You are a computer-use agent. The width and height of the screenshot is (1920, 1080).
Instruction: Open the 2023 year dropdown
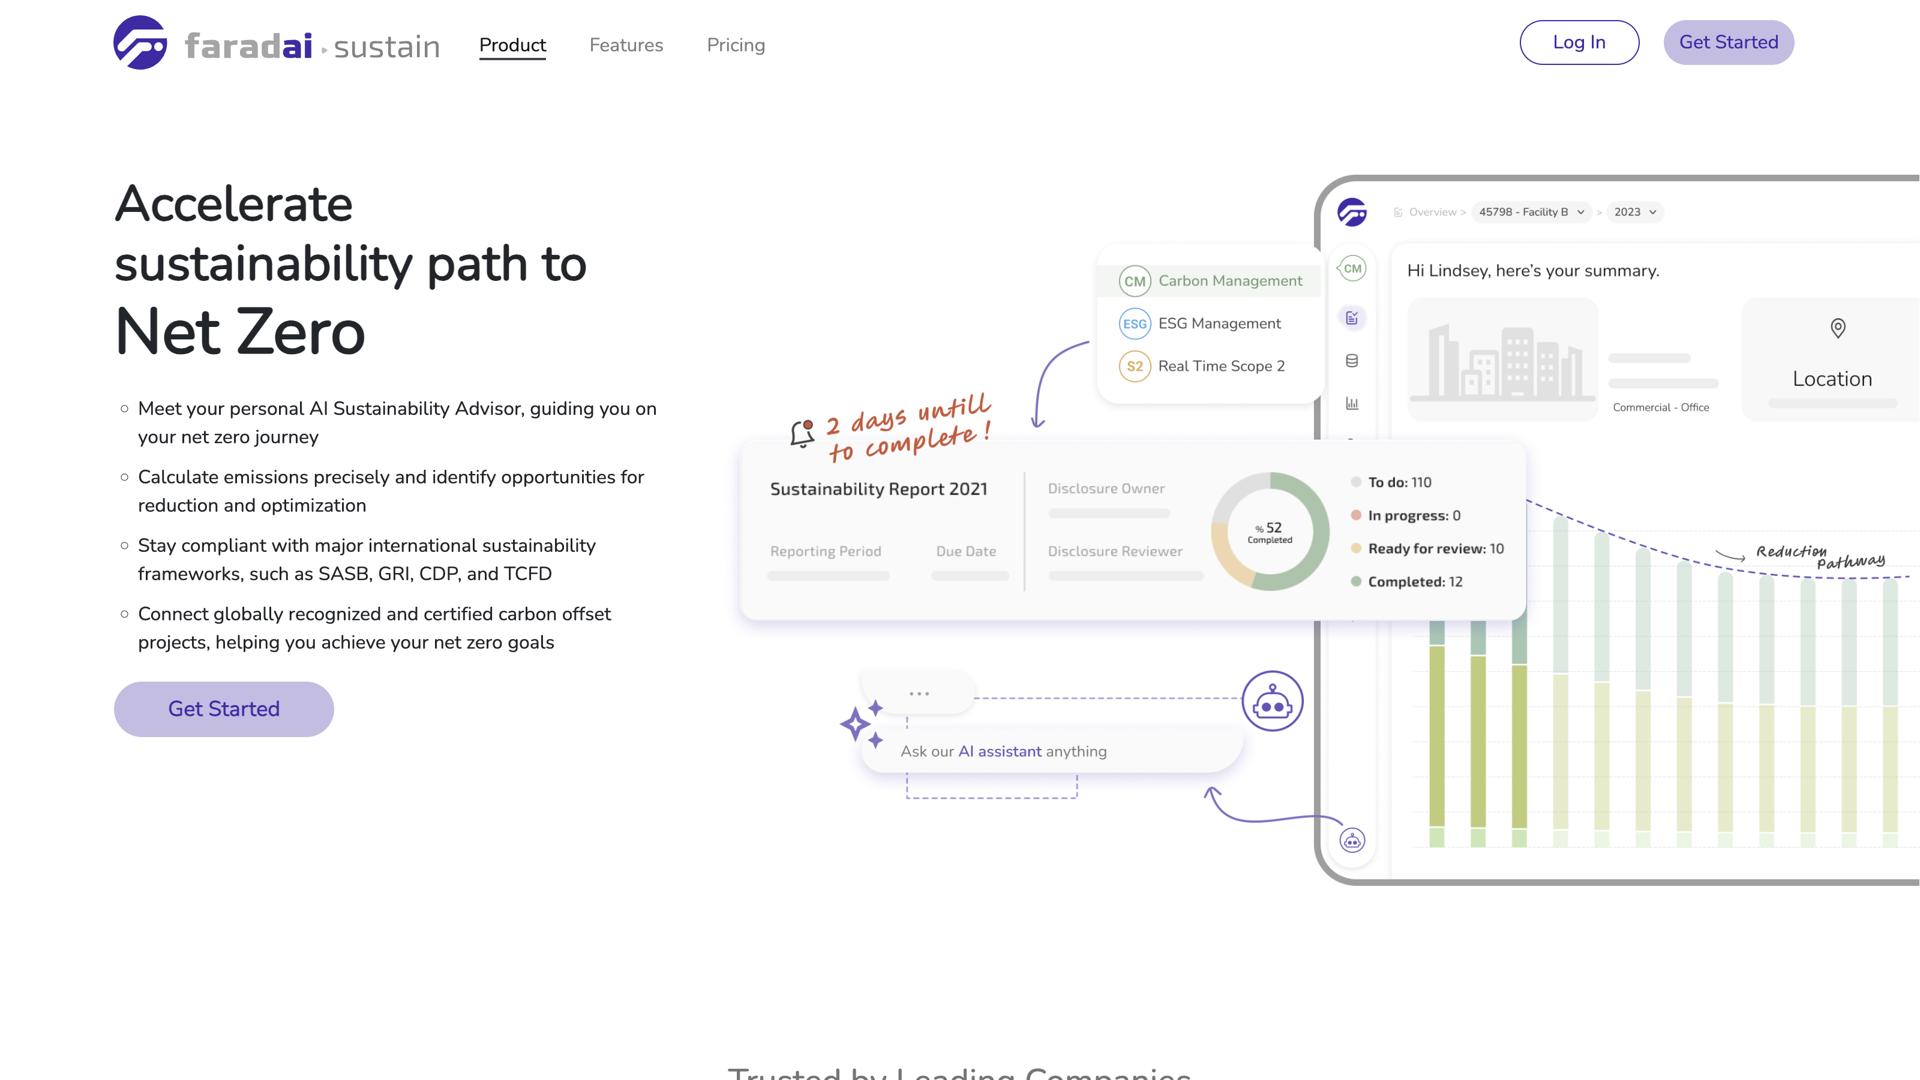coord(1635,212)
